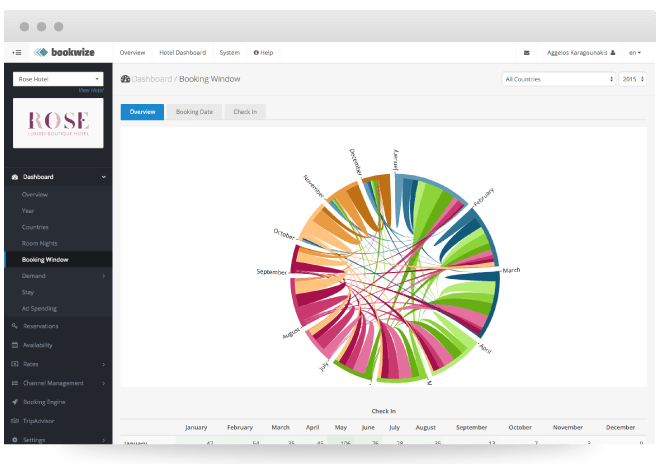Click the Check In table heading
660x464 pixels.
click(x=383, y=411)
